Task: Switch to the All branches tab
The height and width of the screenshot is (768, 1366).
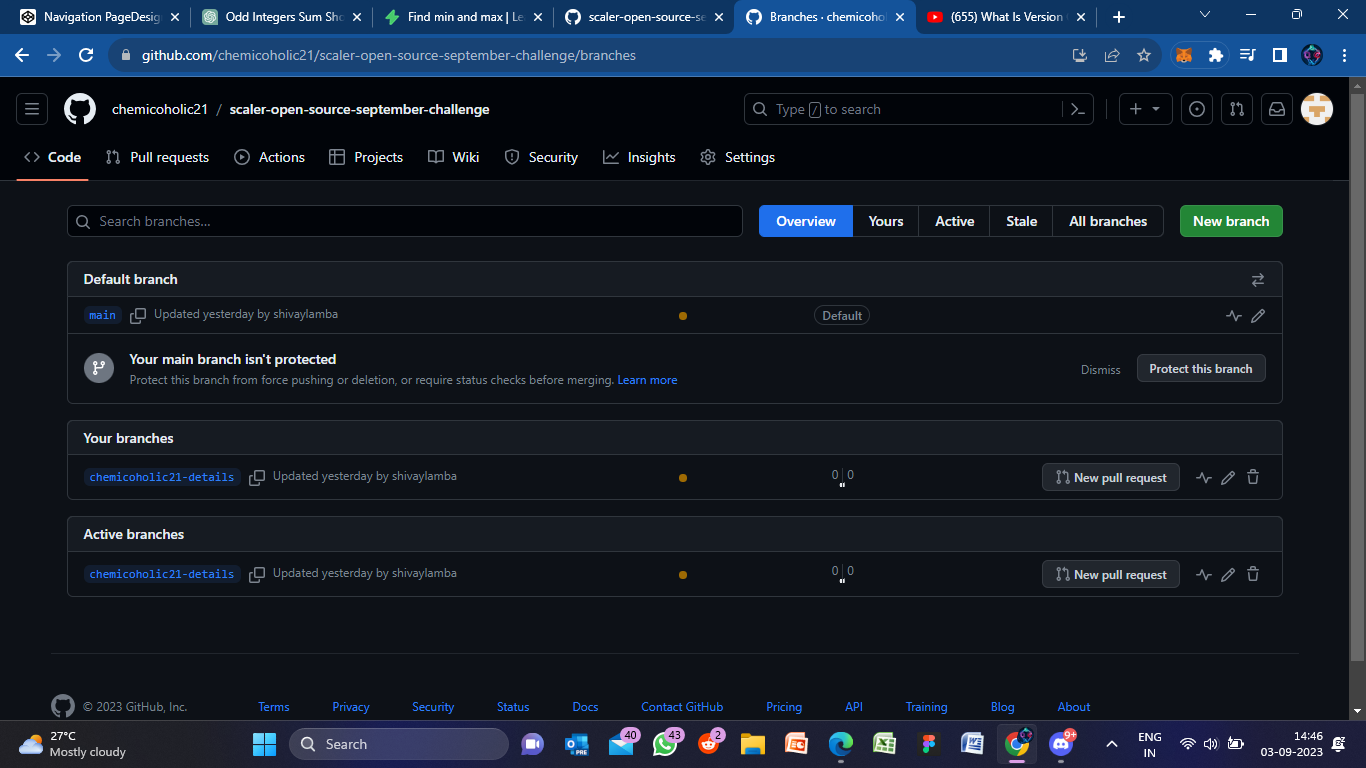Action: (1107, 221)
